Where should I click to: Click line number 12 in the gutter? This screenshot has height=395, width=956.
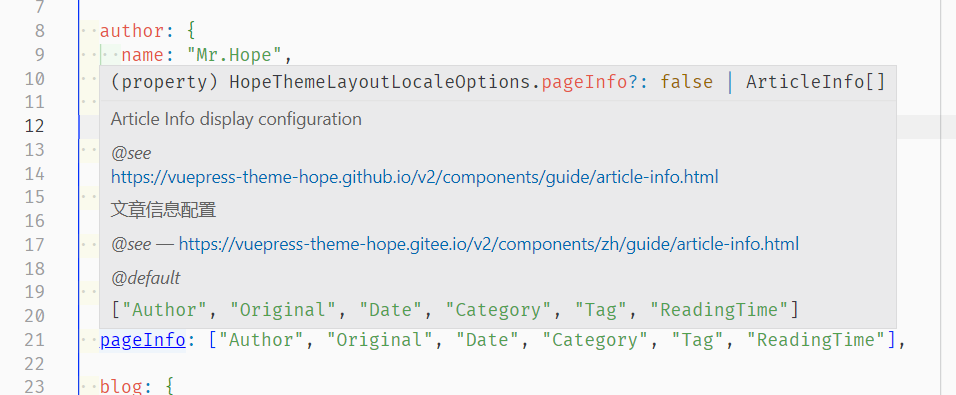coord(35,126)
